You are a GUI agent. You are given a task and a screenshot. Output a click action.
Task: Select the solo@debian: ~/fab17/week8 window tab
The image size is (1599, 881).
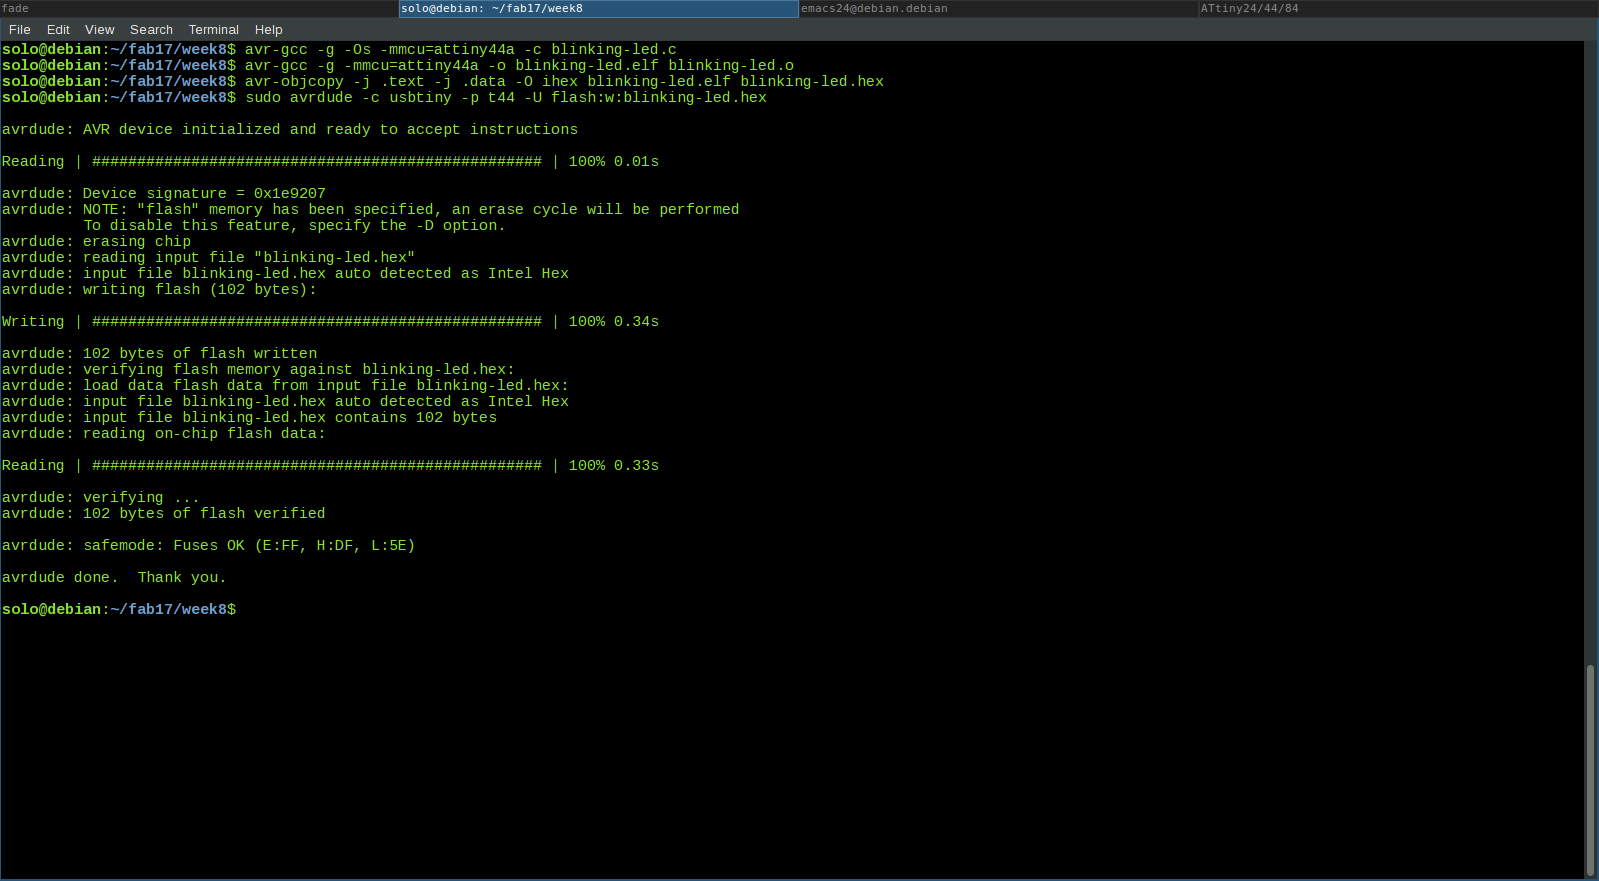[x=599, y=8]
